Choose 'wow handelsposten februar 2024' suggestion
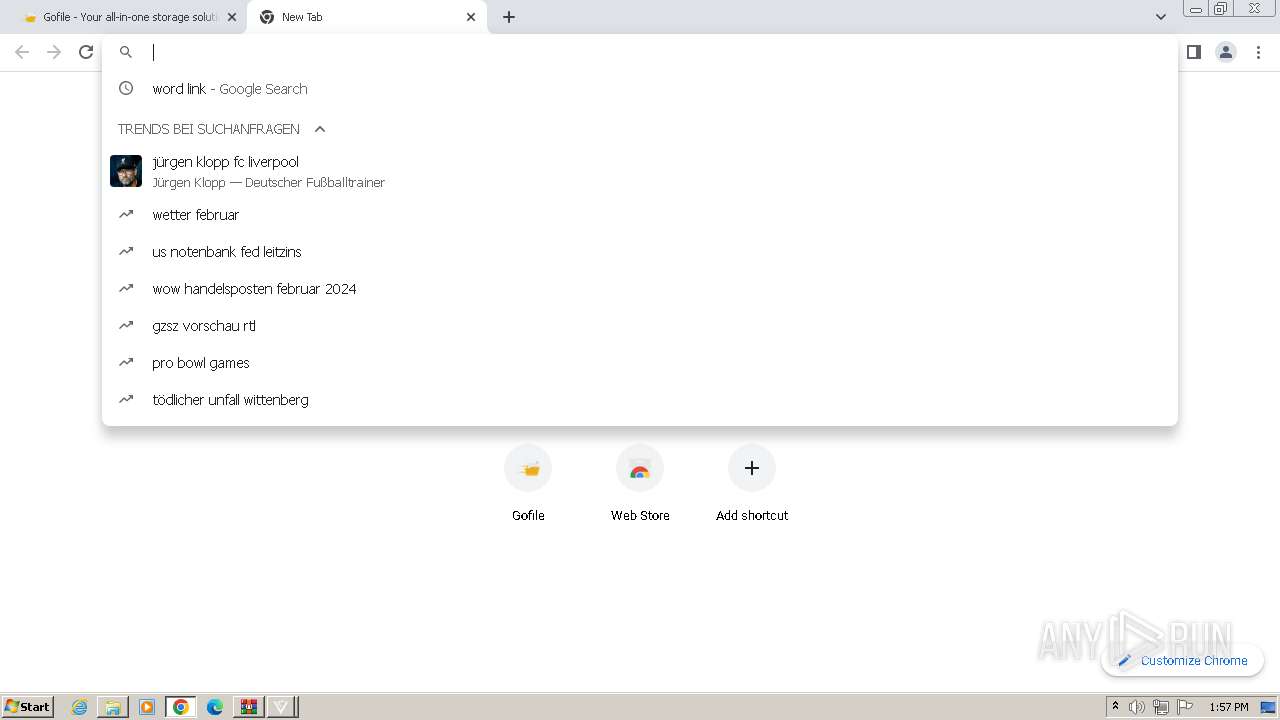 pyautogui.click(x=640, y=289)
